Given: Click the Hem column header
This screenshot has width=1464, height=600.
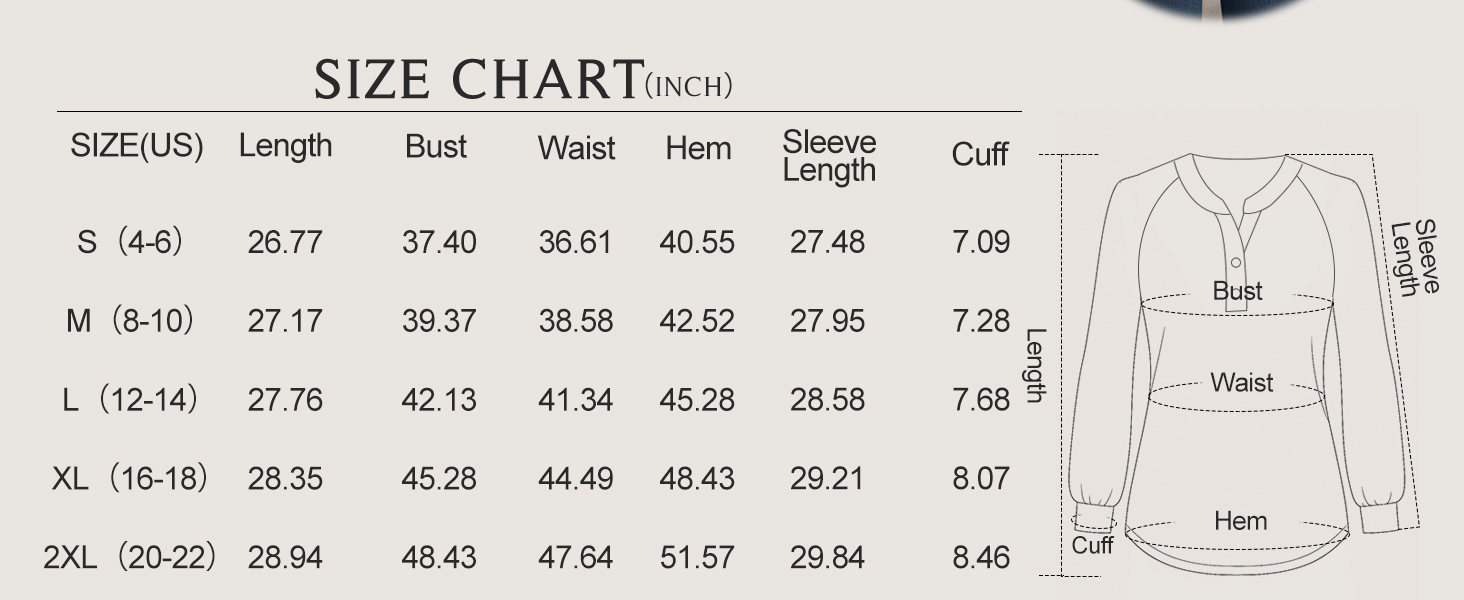Looking at the screenshot, I should (x=698, y=148).
